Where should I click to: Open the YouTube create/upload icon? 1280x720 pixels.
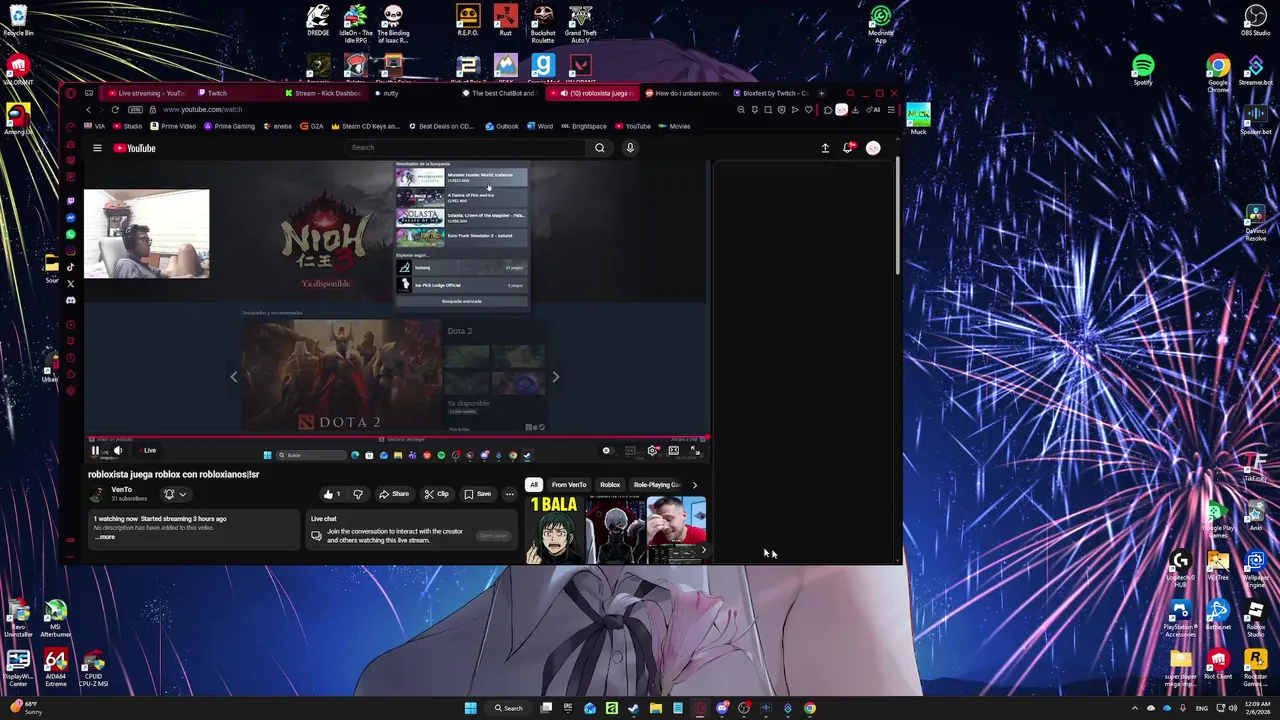point(825,148)
